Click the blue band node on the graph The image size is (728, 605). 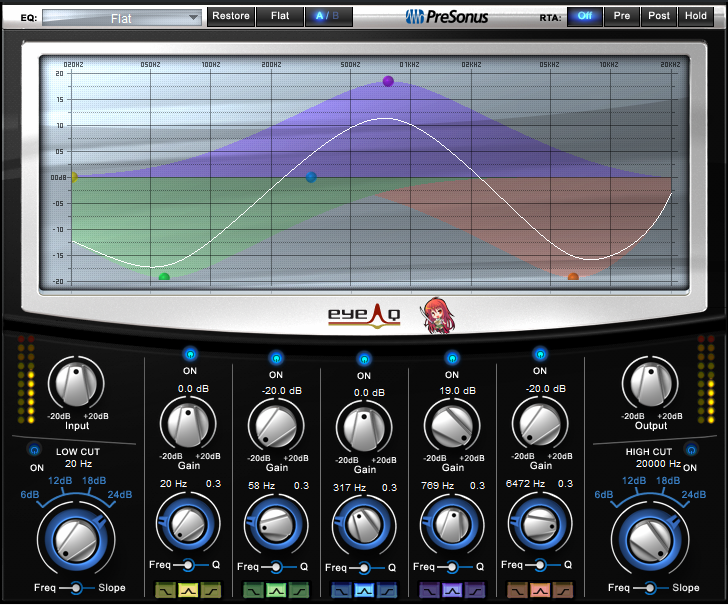click(x=311, y=177)
